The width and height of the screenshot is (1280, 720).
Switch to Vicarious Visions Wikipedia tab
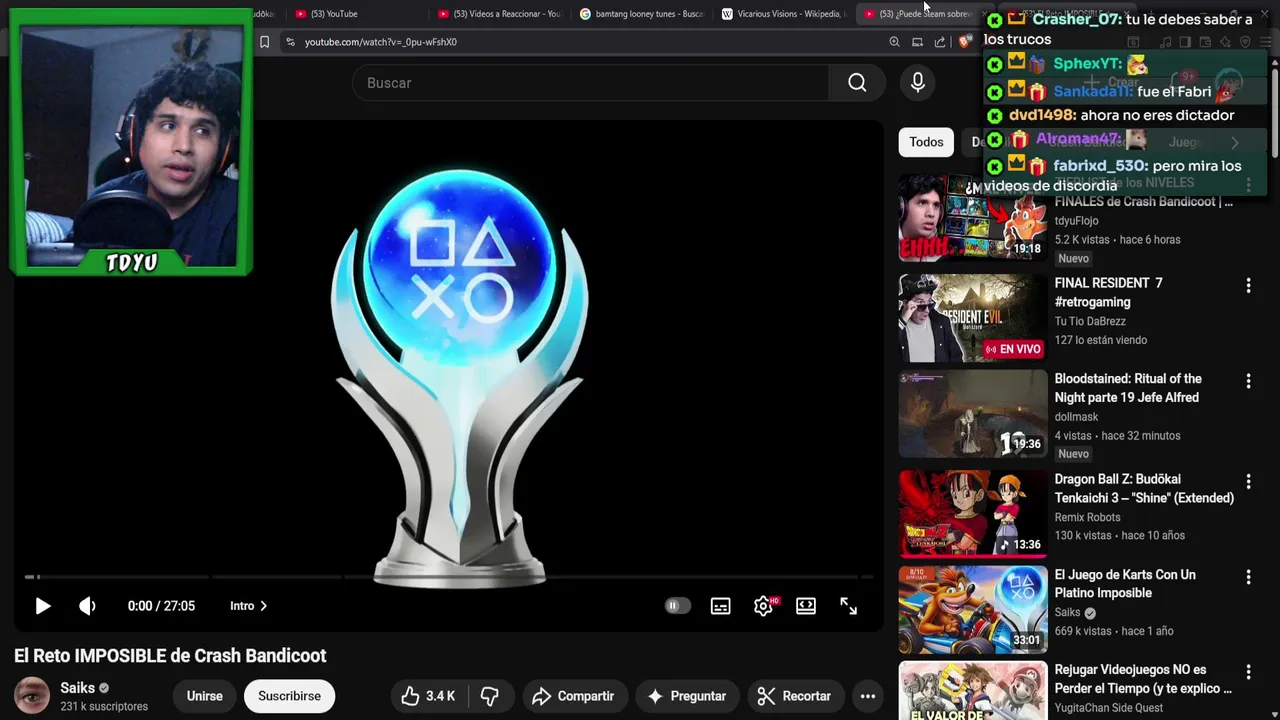[x=784, y=14]
